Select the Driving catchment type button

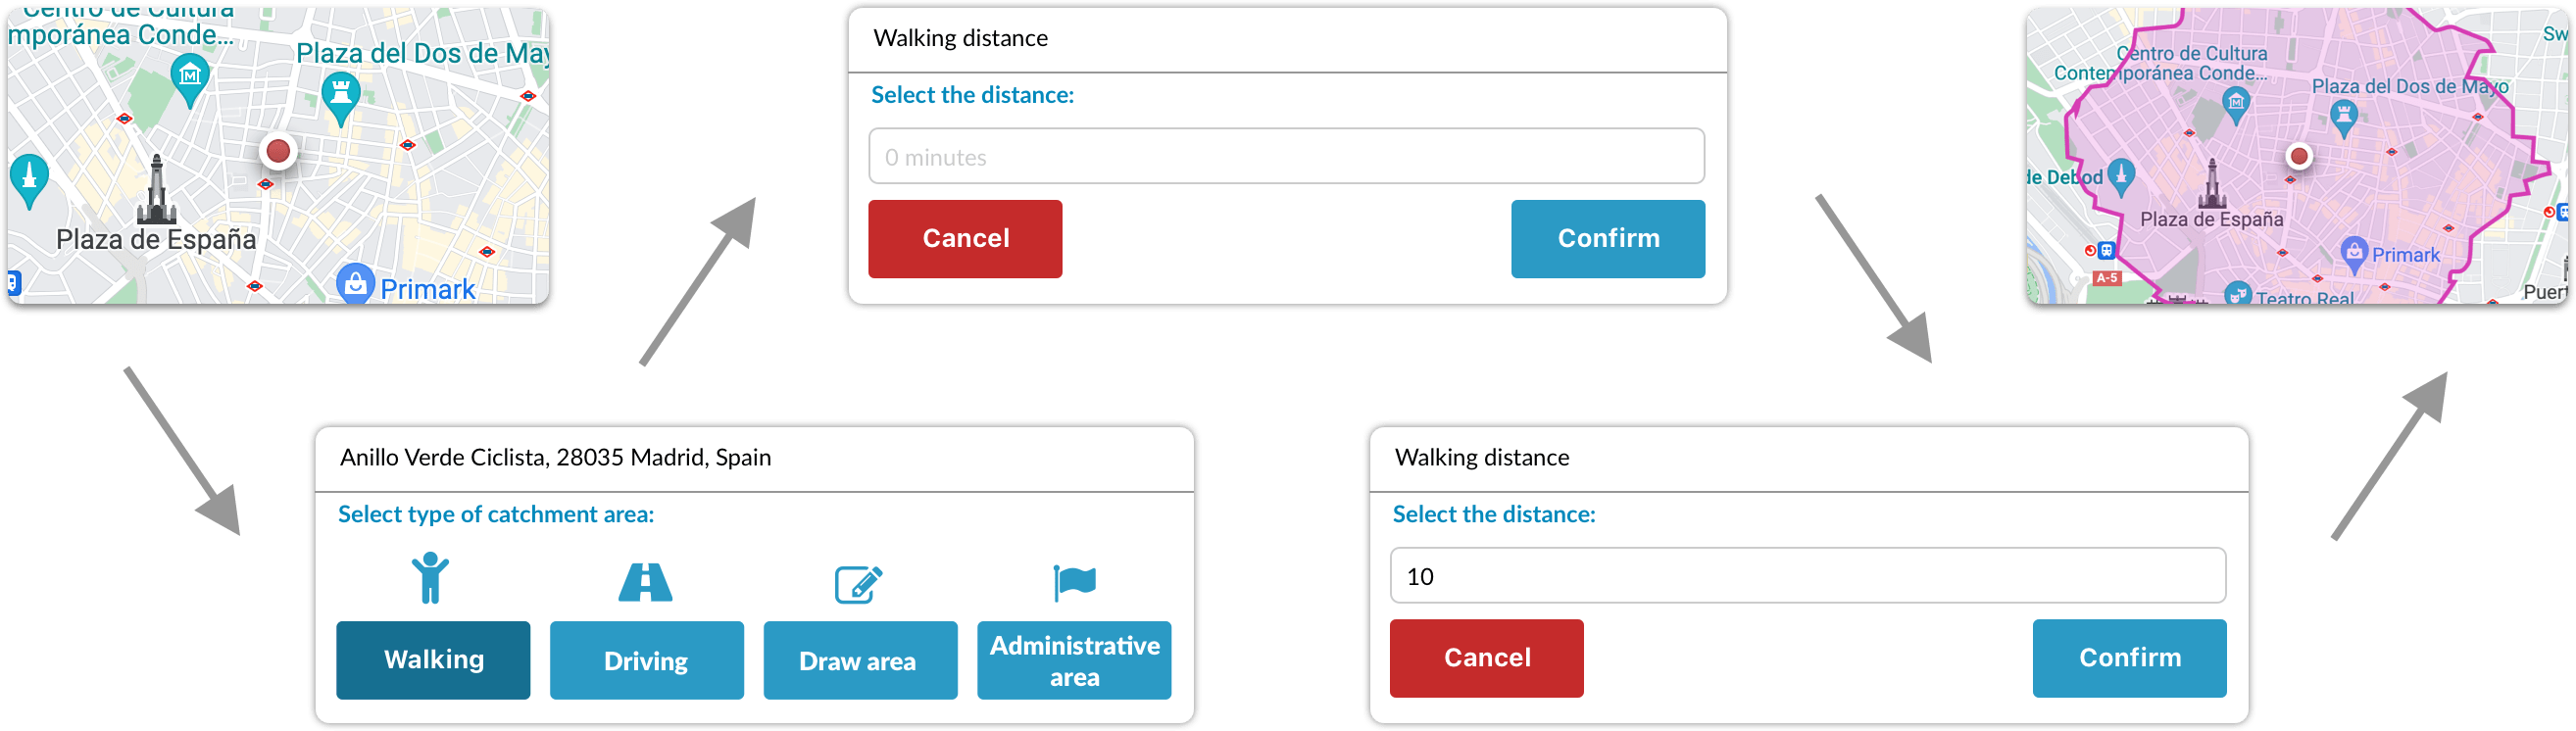[646, 660]
